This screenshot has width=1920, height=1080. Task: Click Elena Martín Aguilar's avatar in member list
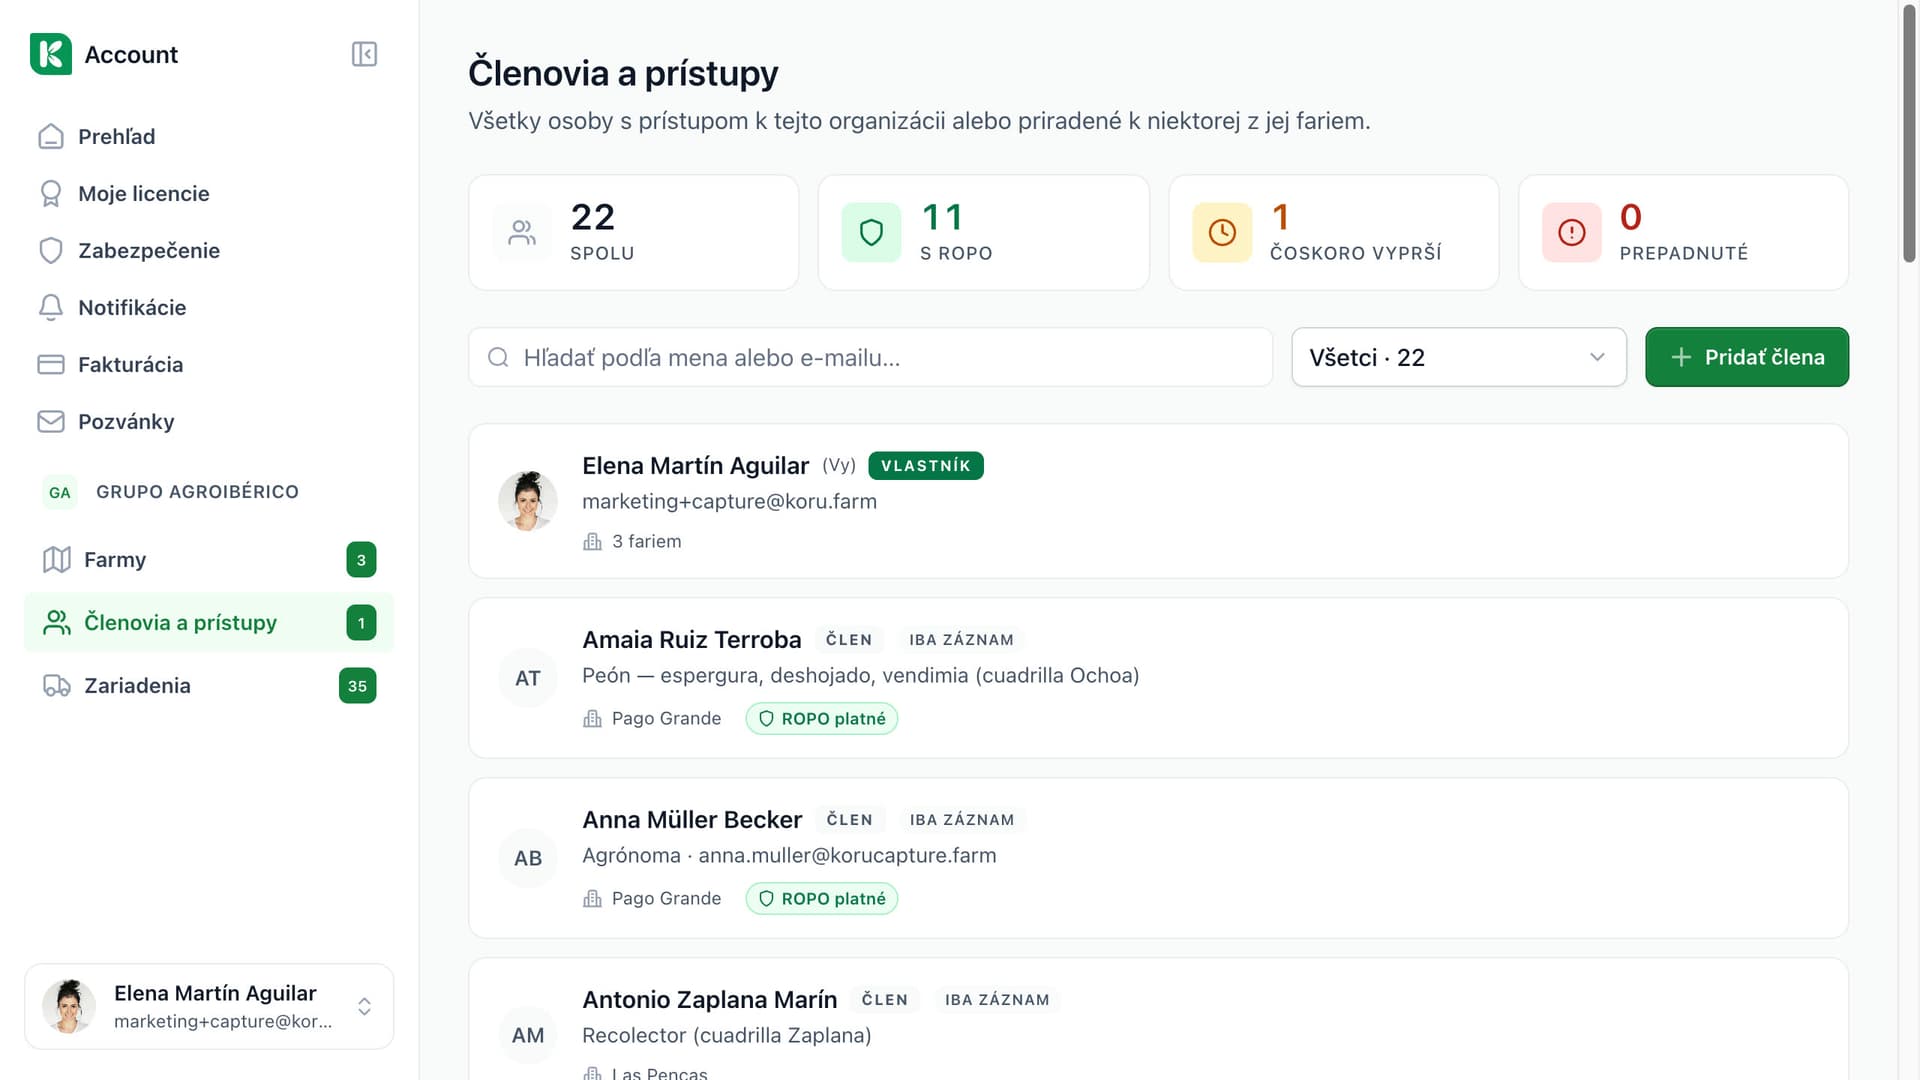point(528,501)
